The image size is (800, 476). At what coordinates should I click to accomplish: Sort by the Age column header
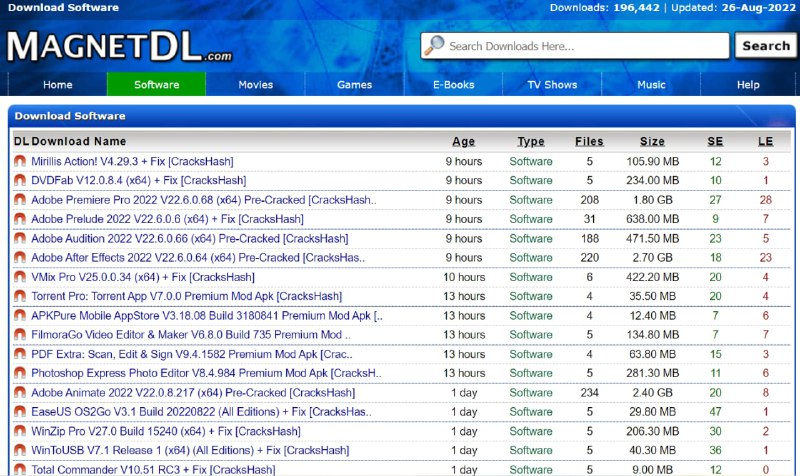[x=463, y=141]
